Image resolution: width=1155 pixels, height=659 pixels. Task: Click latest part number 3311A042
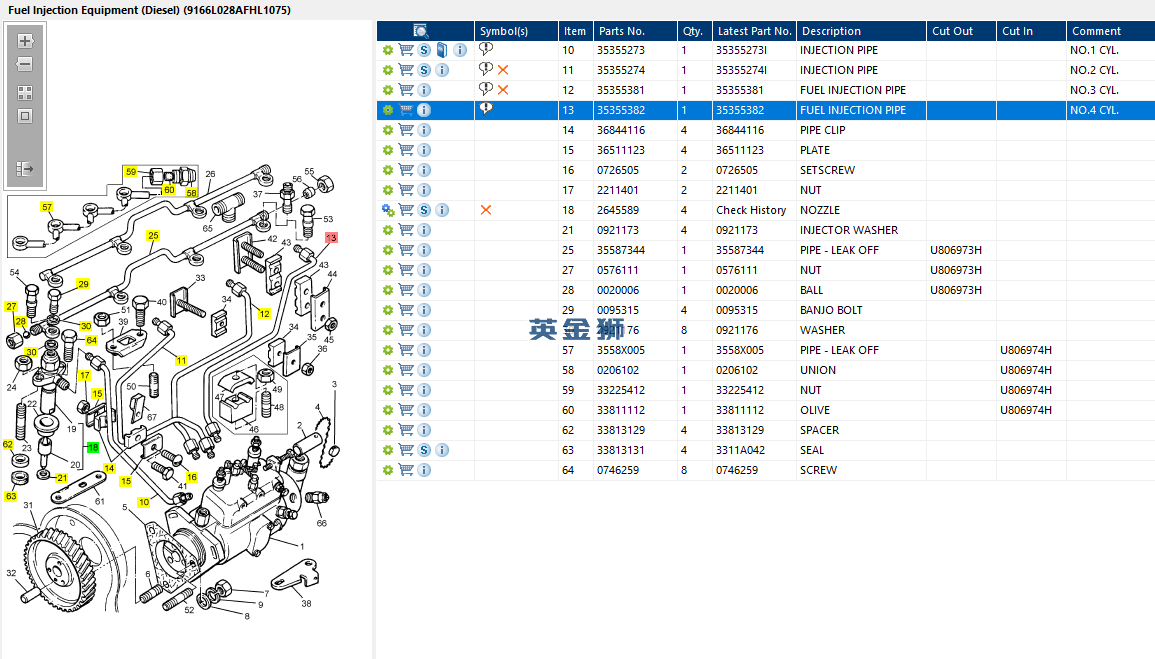[740, 450]
